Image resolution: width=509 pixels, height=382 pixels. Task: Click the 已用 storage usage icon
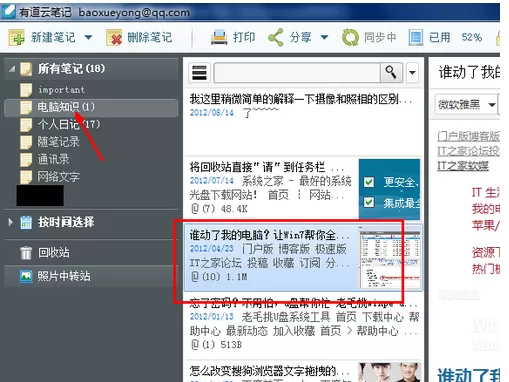tap(415, 37)
